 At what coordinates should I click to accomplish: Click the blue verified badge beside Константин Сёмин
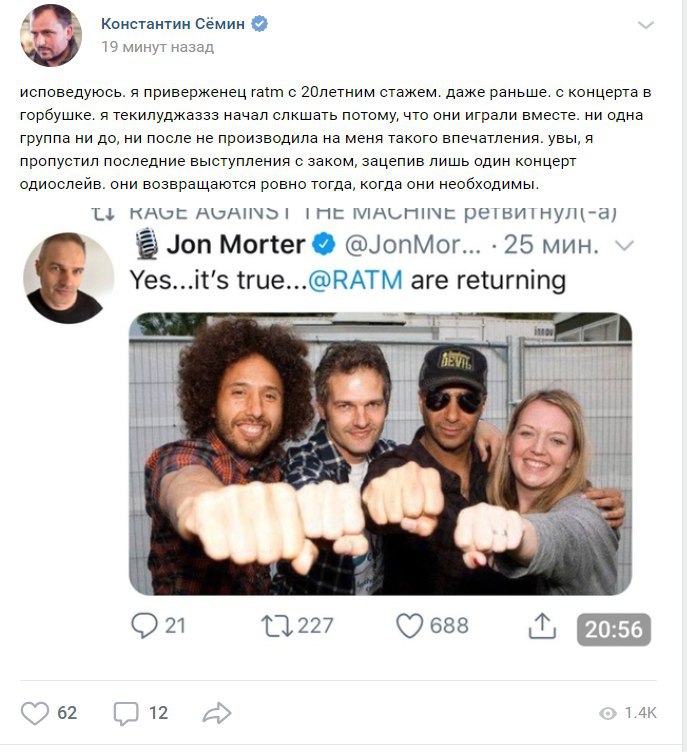tap(260, 24)
